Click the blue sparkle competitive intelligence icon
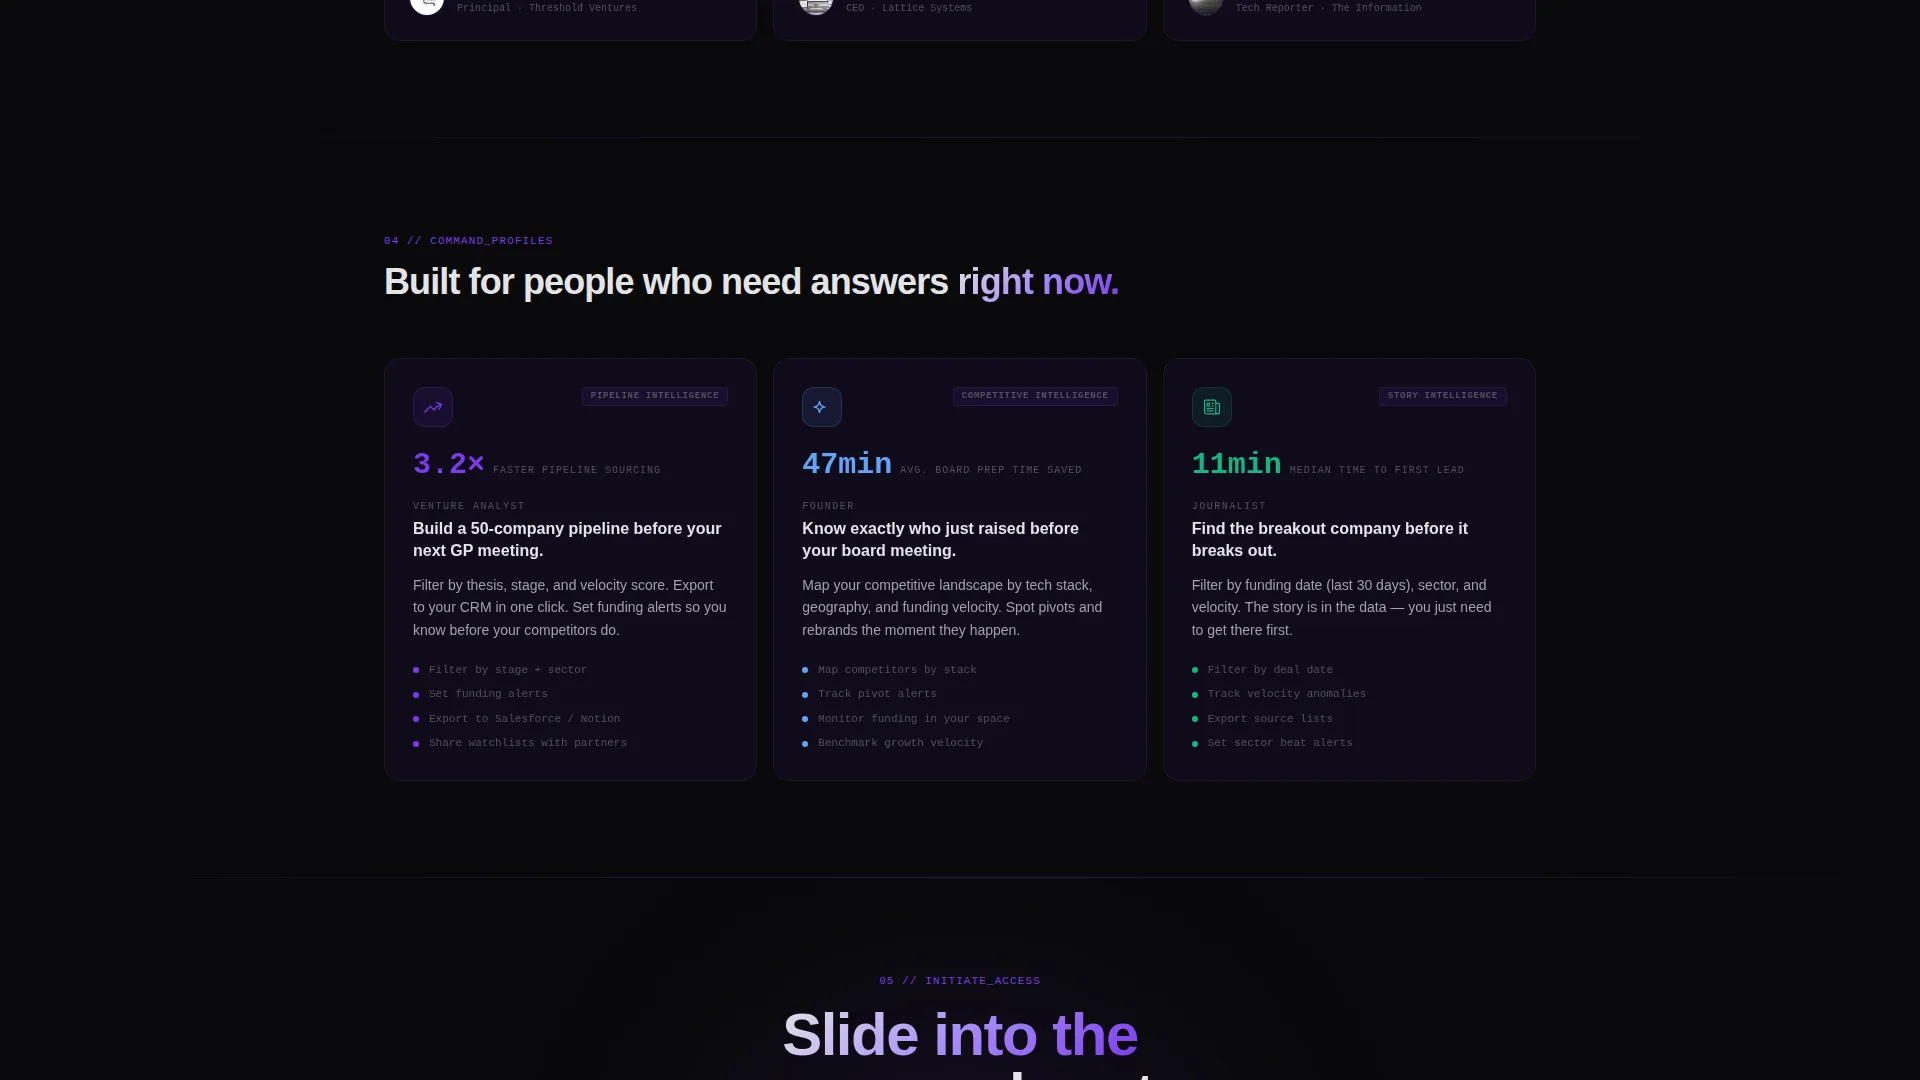Viewport: 1920px width, 1080px height. 821,407
